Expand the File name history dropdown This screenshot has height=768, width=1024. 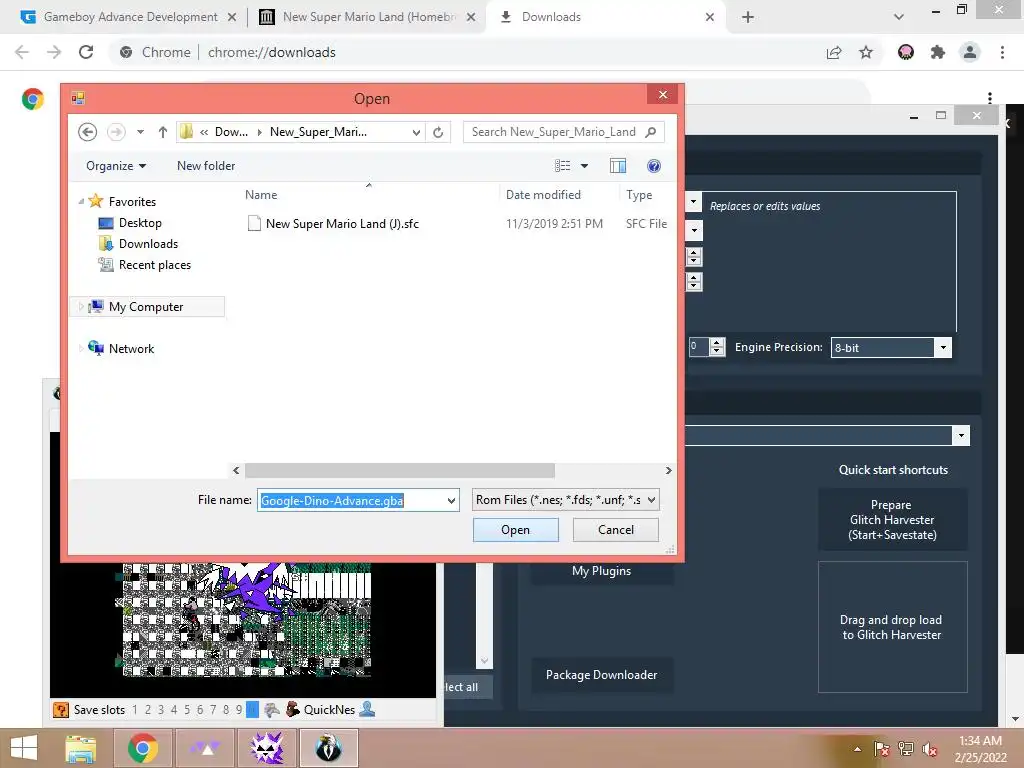click(451, 500)
